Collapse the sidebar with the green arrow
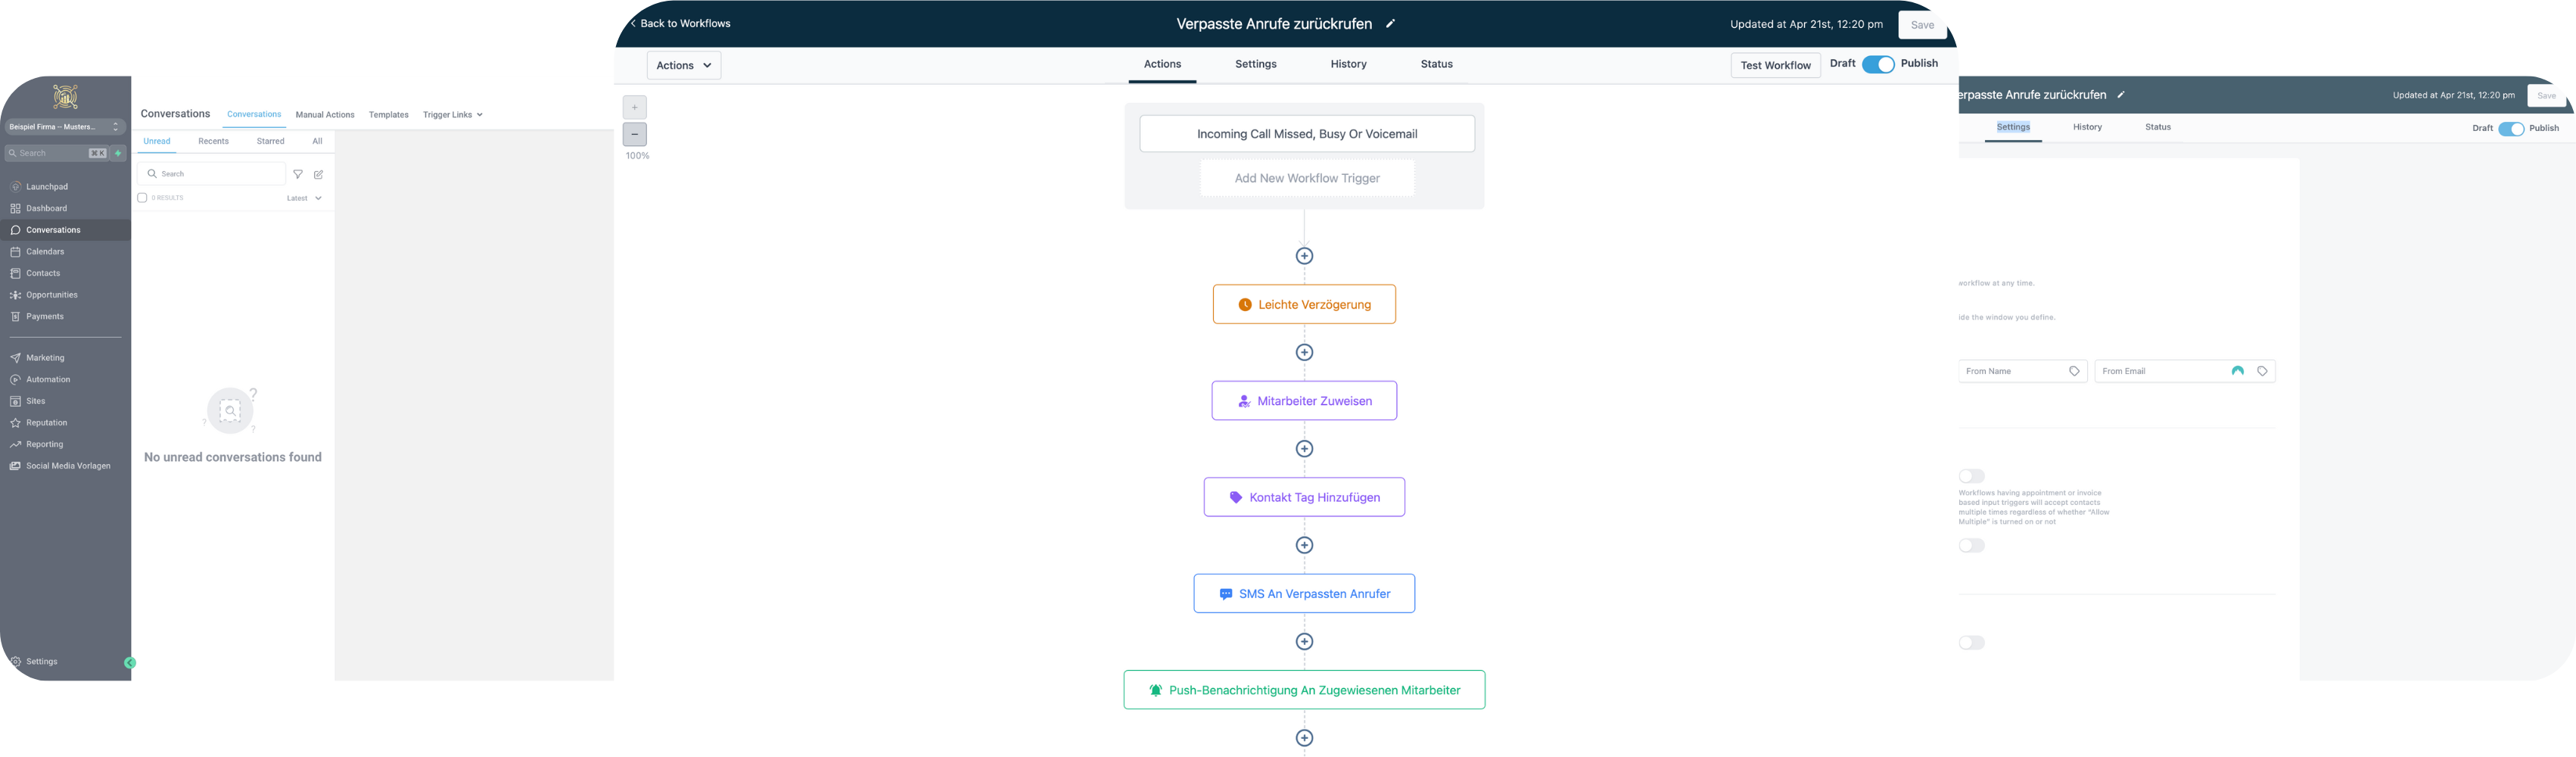Viewport: 2576px width, 757px height. pyautogui.click(x=130, y=663)
